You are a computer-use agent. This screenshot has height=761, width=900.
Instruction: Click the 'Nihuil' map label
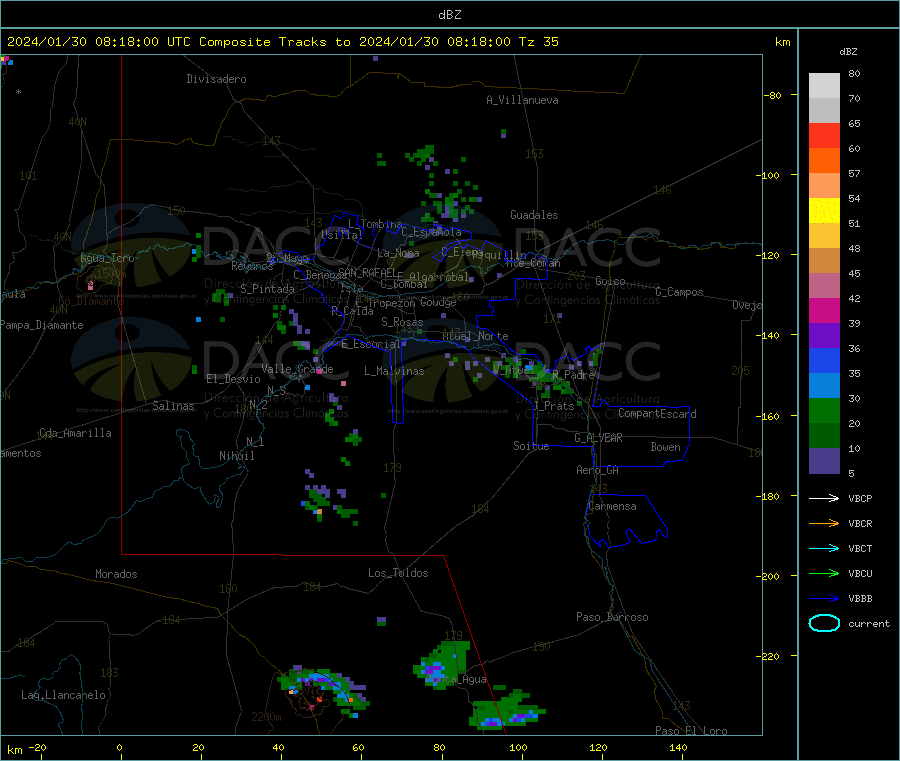[x=237, y=456]
